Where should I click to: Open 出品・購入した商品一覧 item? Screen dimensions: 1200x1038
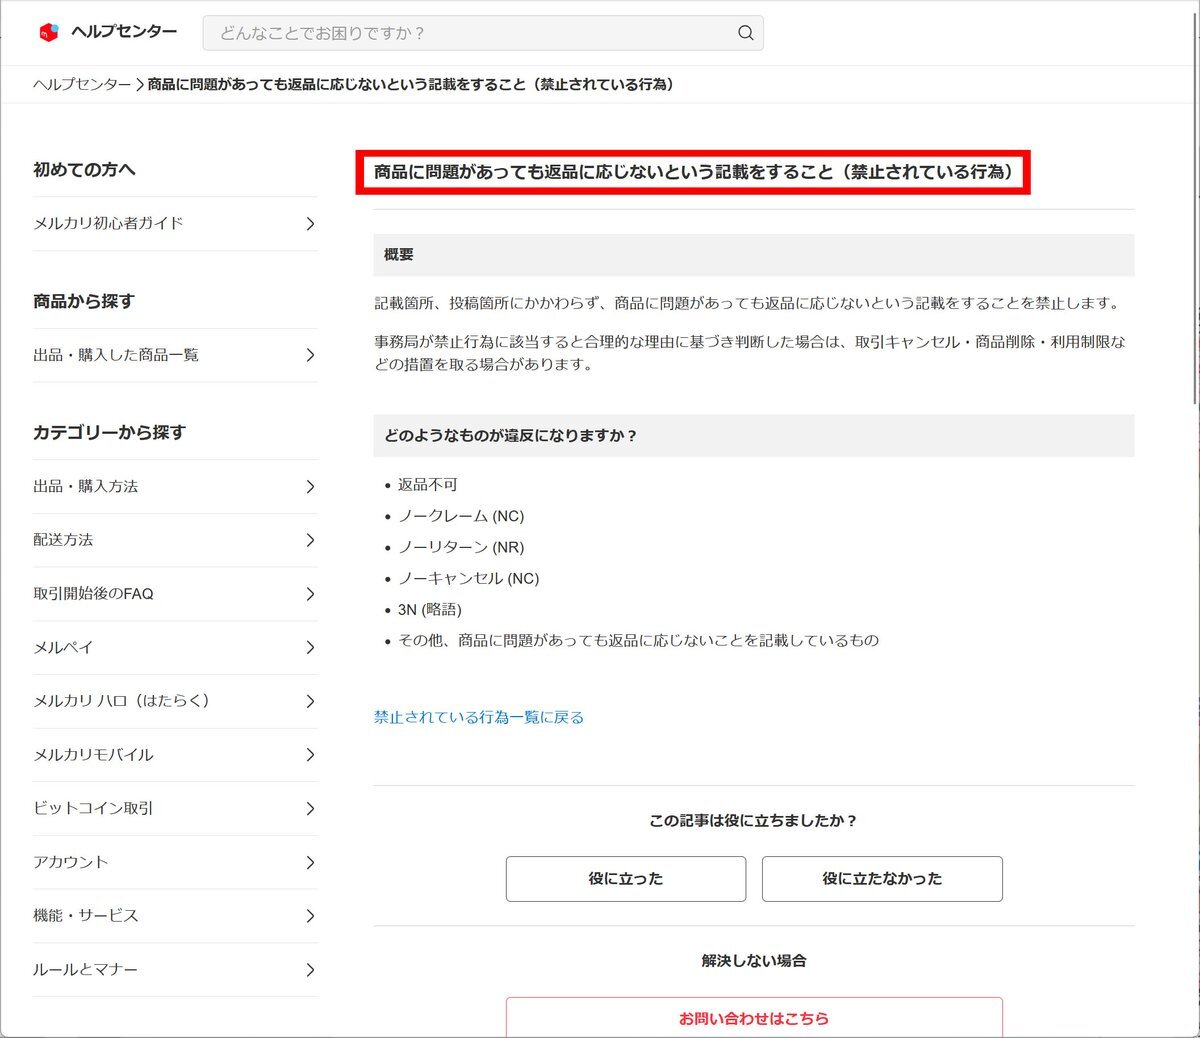tap(175, 355)
